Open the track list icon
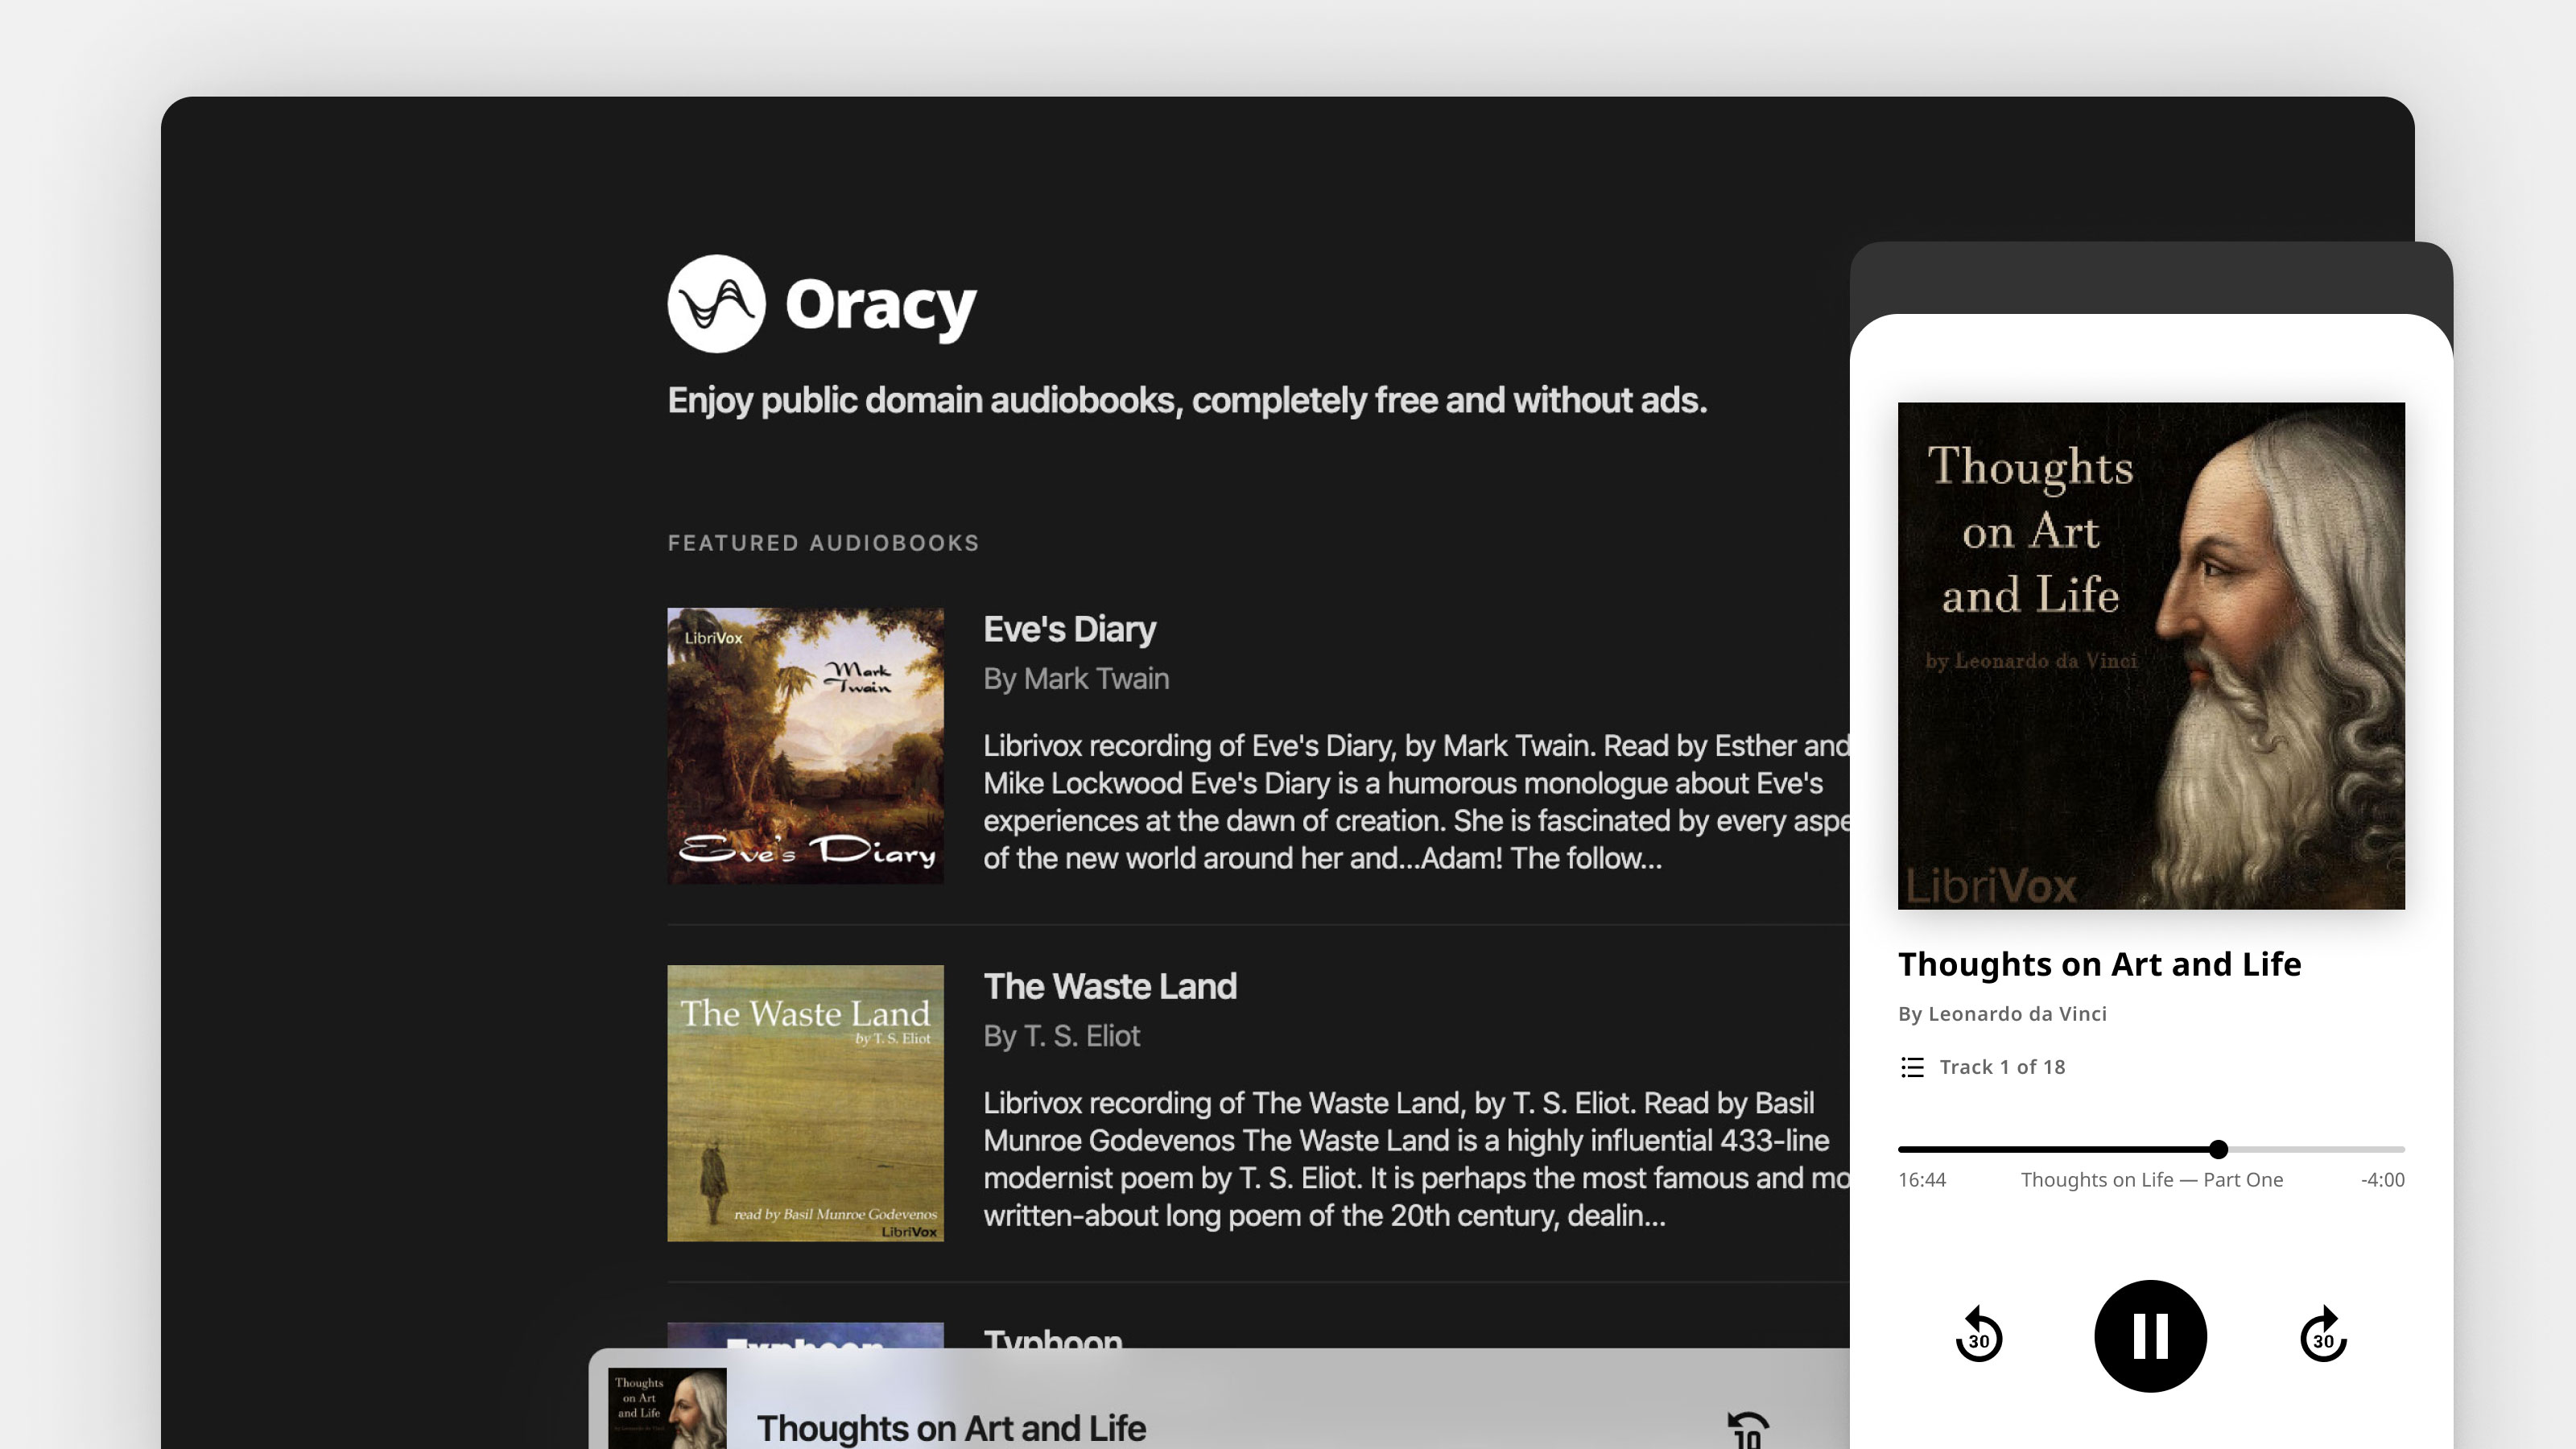The height and width of the screenshot is (1449, 2576). [1912, 1067]
